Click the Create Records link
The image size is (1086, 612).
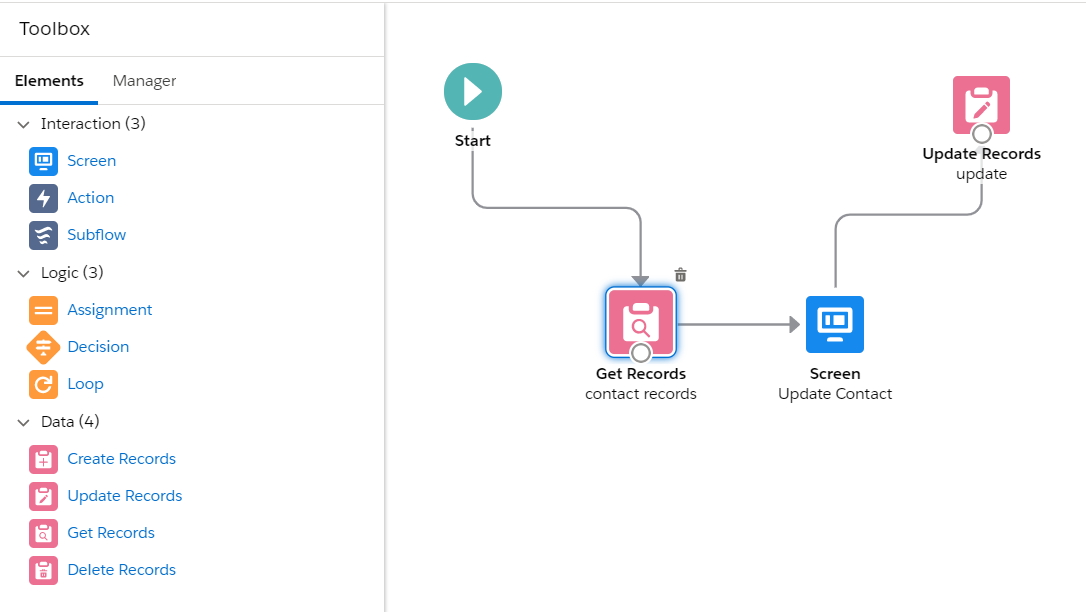[x=122, y=459]
